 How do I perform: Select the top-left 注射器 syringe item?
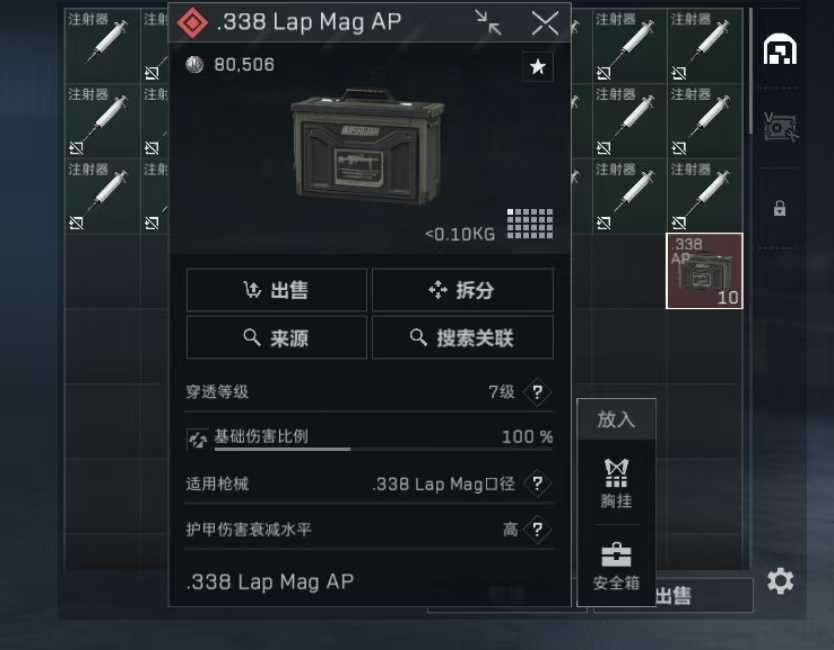(102, 46)
